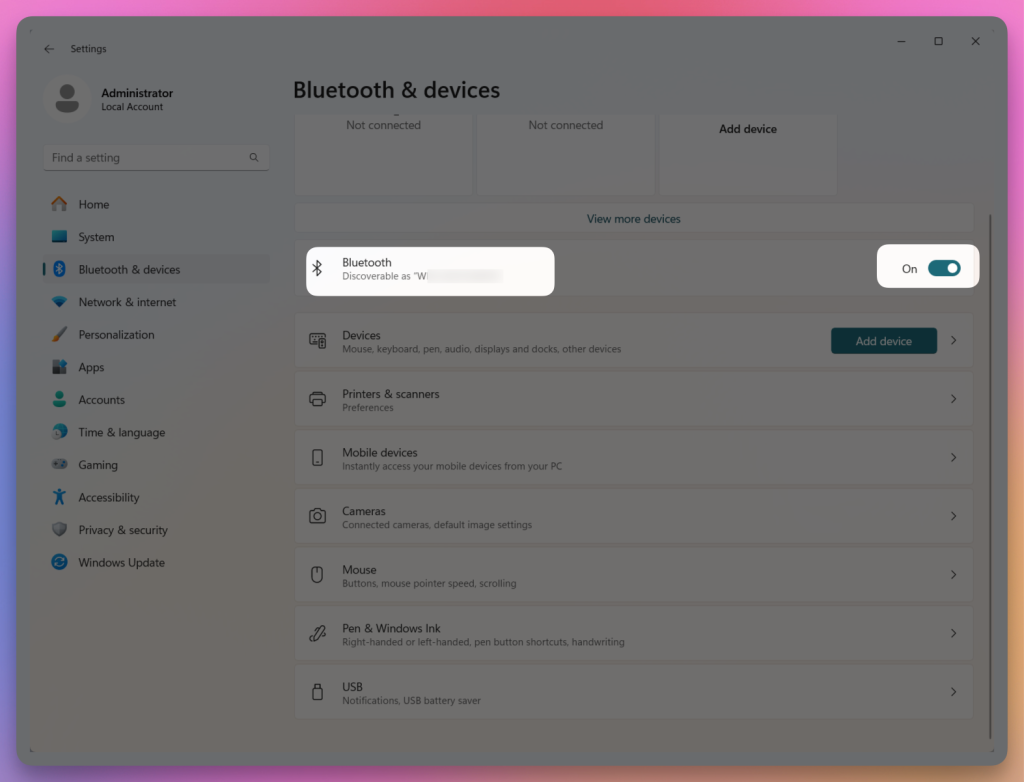Click the Administrator profile avatar

pyautogui.click(x=67, y=99)
